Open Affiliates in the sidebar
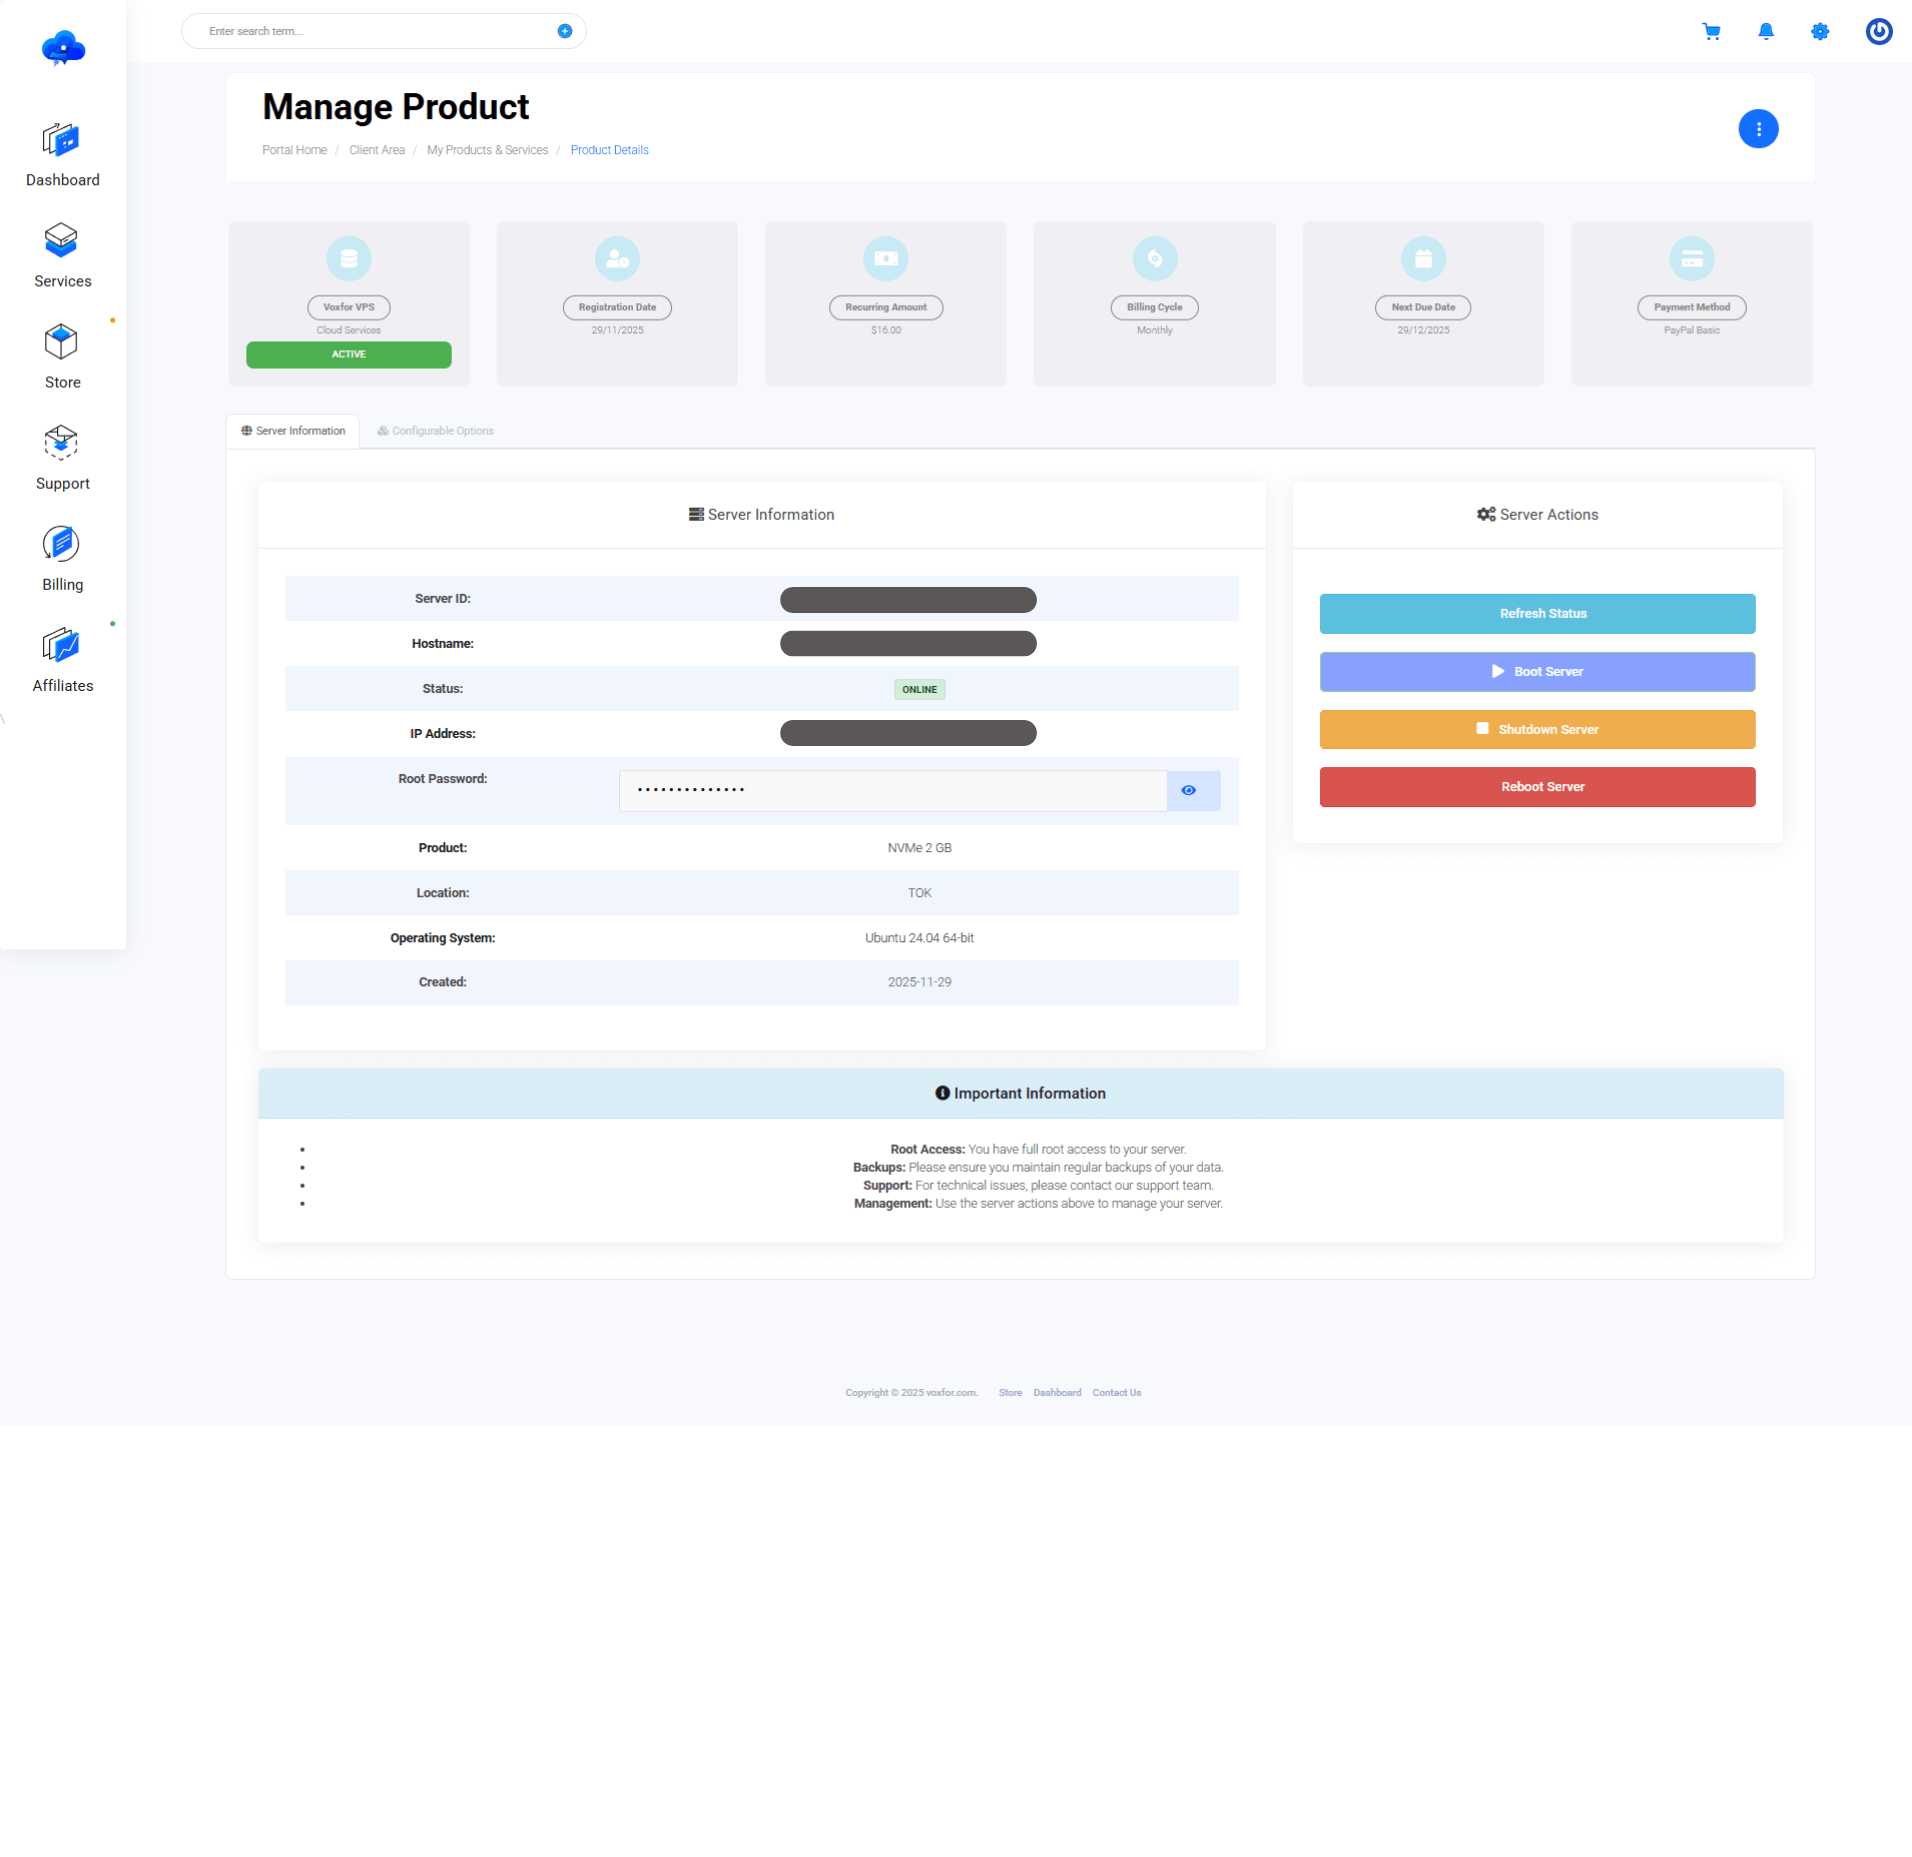 point(62,660)
